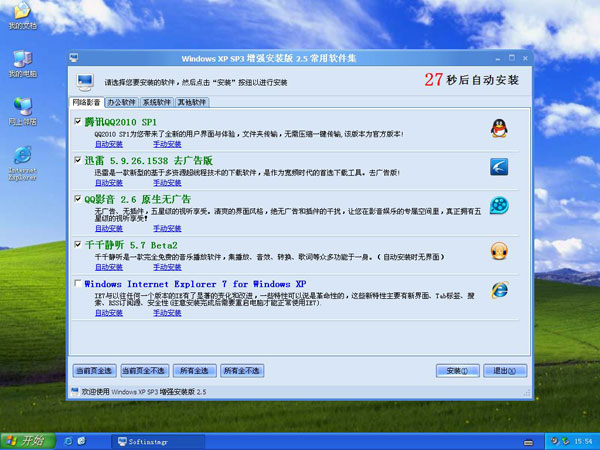The width and height of the screenshot is (600, 450).
Task: Click the first system tray icon beside the clock
Action: (x=554, y=441)
